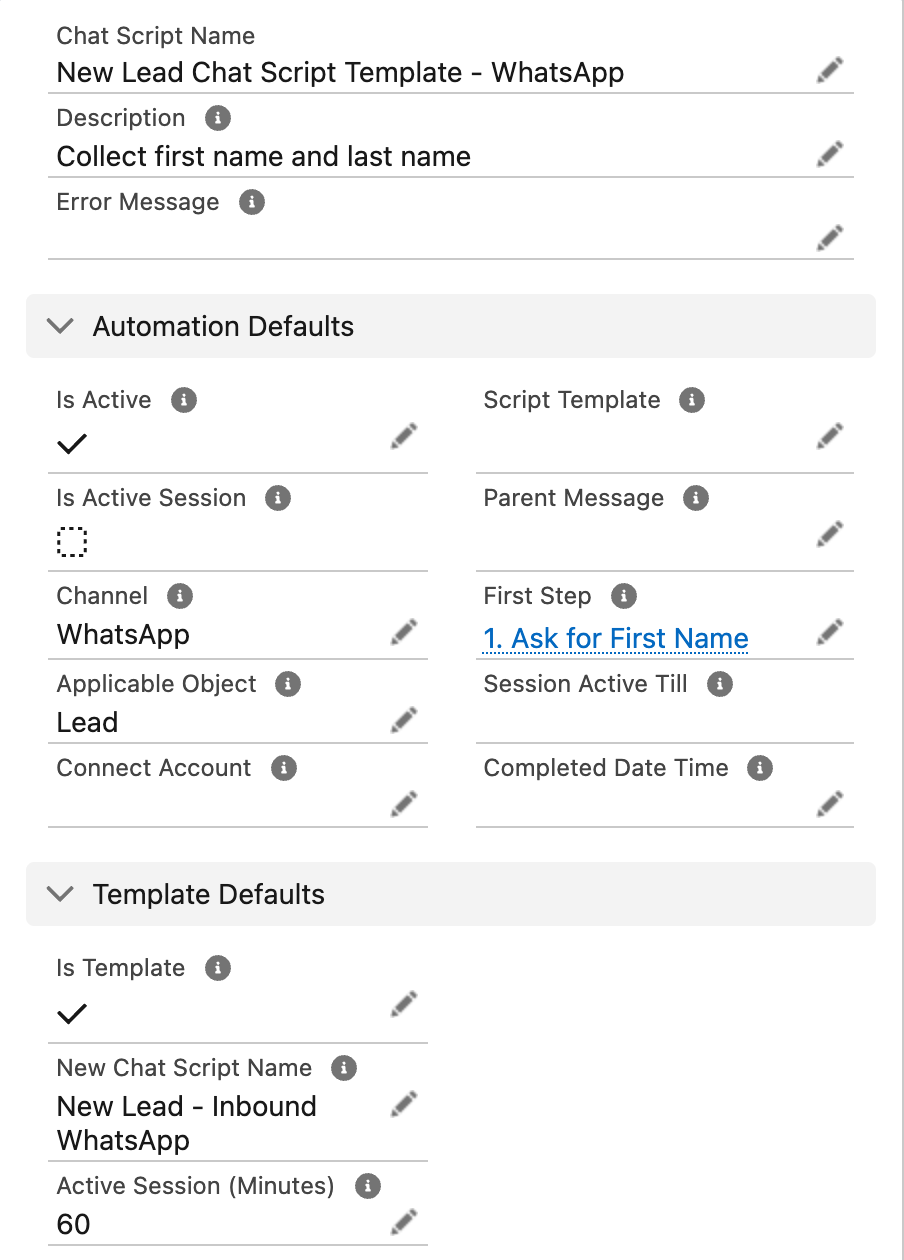
Task: Edit Is Template pencil icon
Action: click(404, 1004)
